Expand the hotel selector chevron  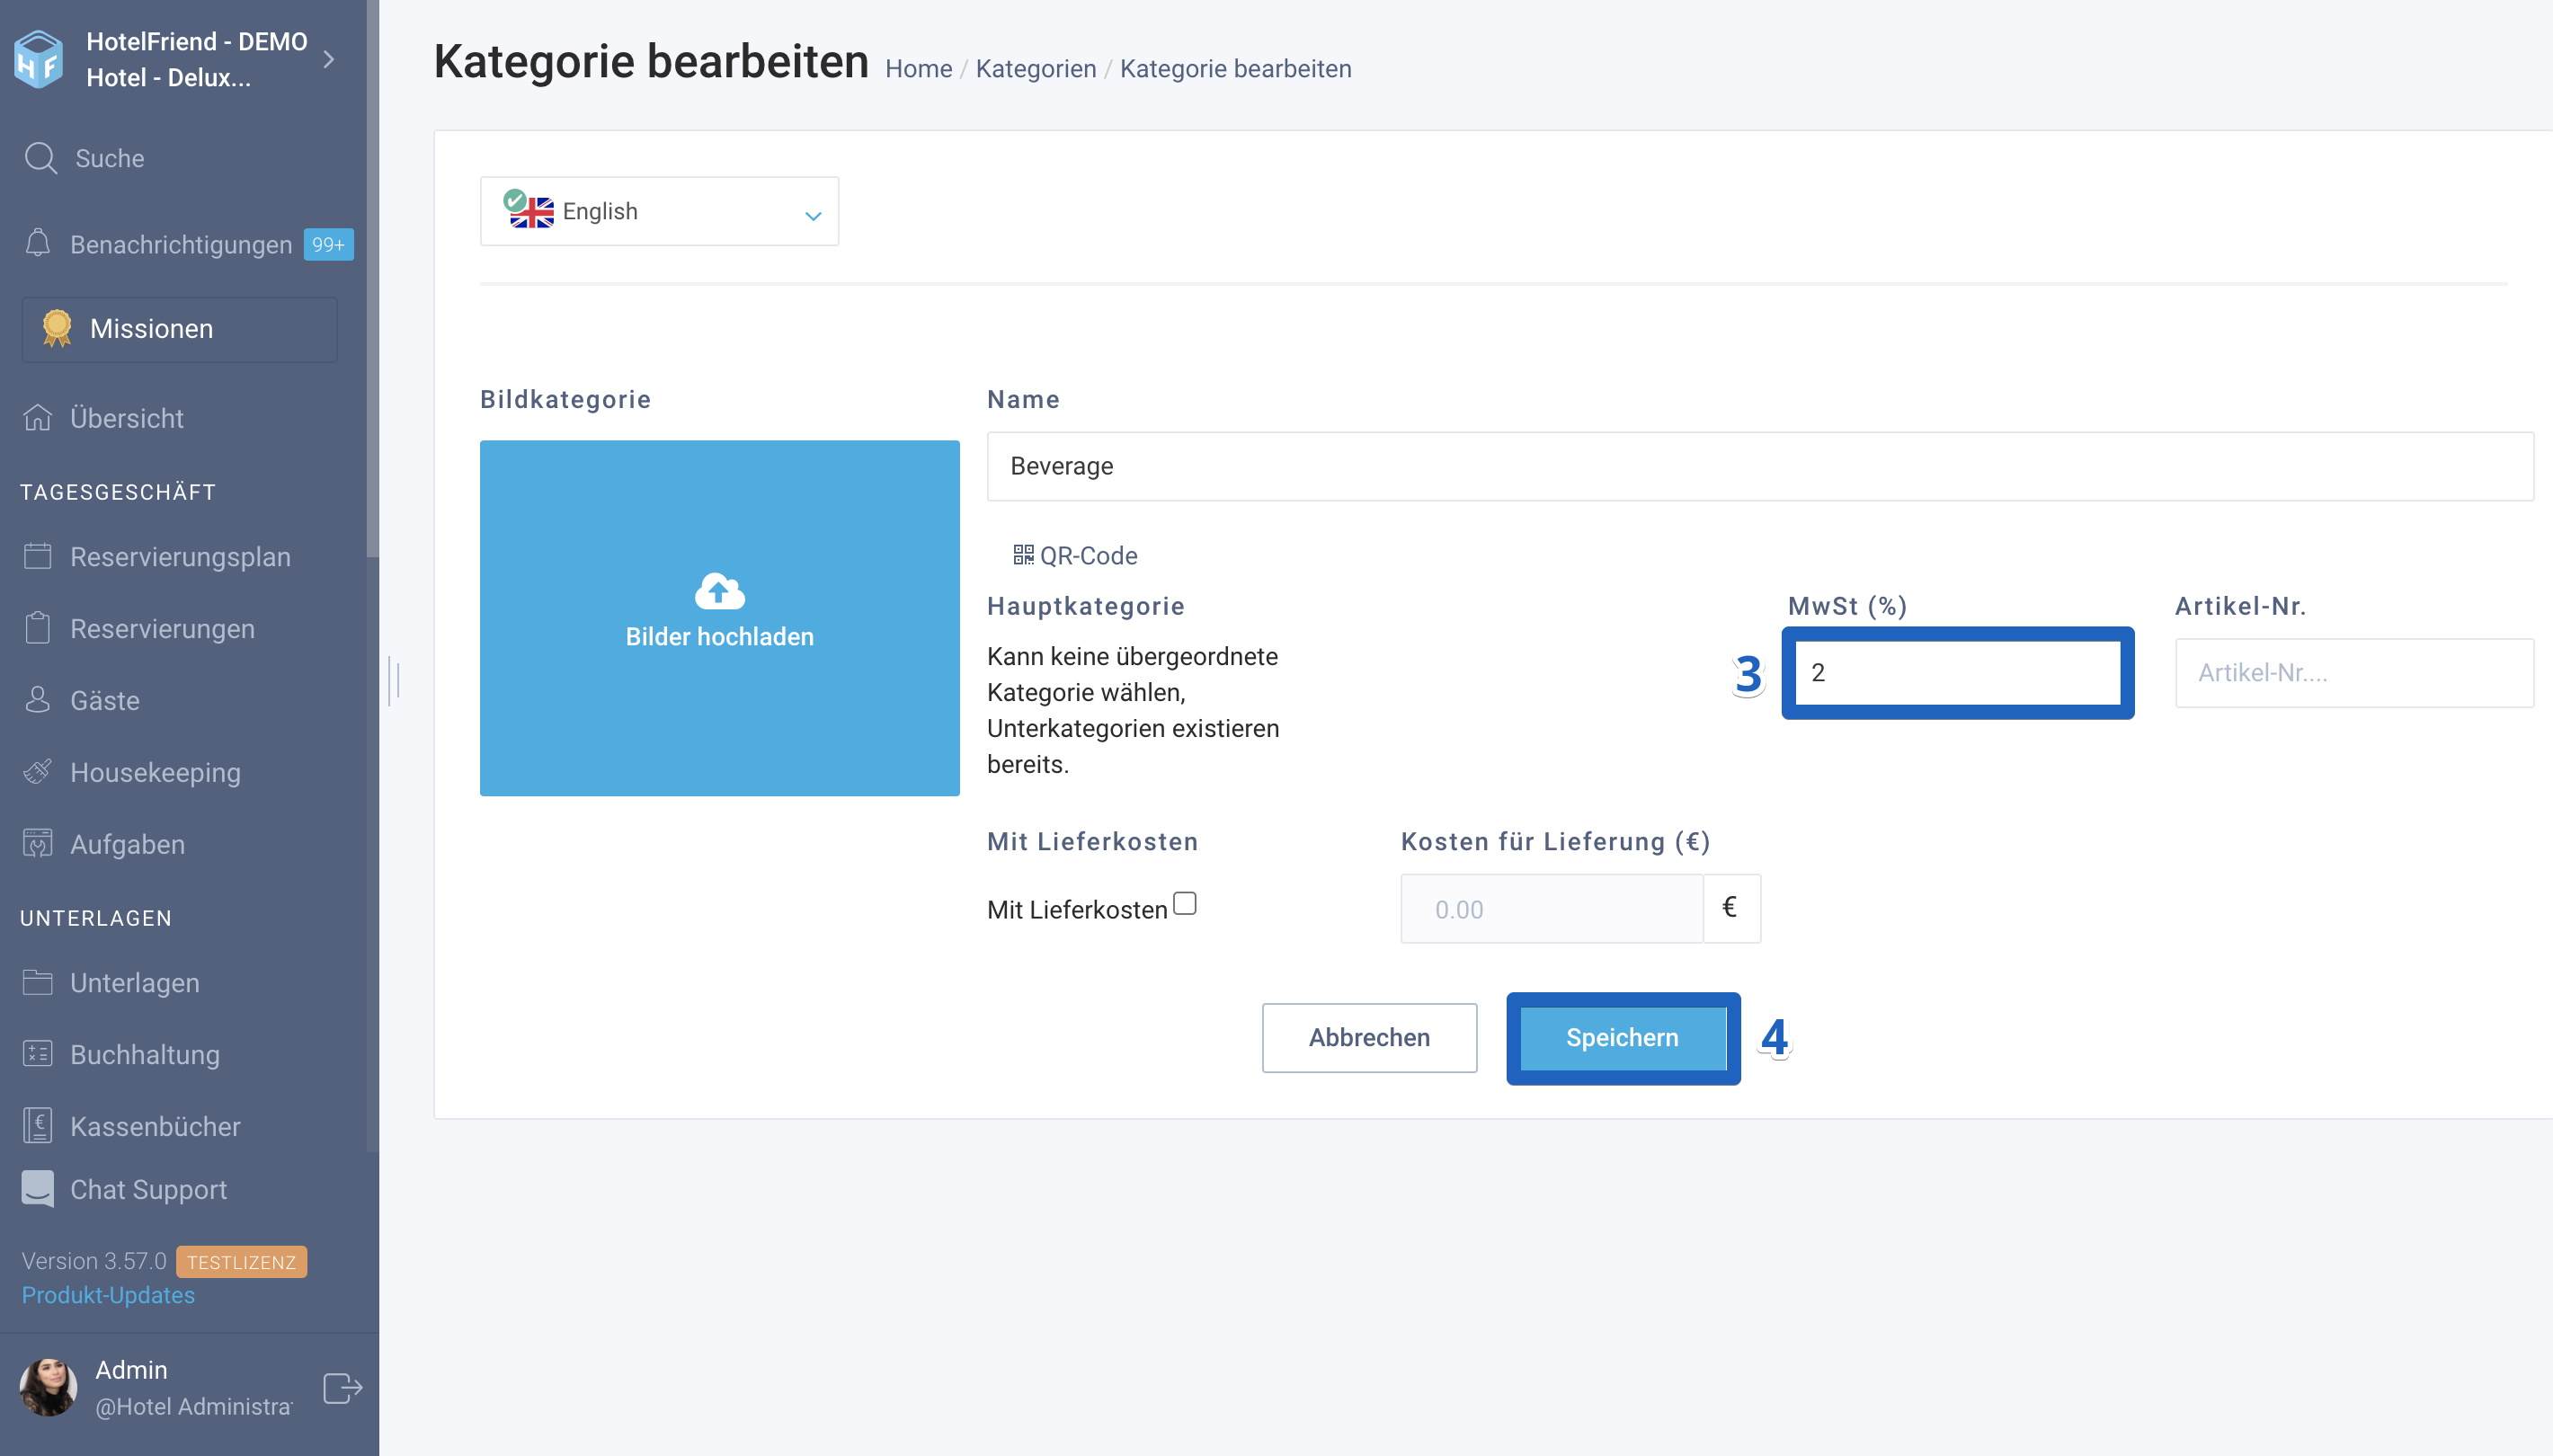[329, 59]
